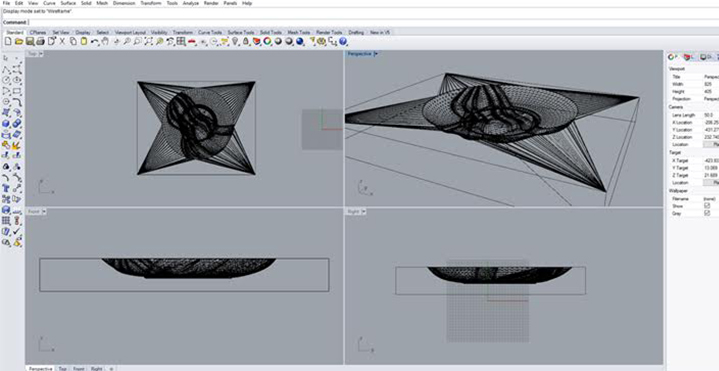Click the Undo arrow icon
The height and width of the screenshot is (371, 719).
[x=94, y=41]
